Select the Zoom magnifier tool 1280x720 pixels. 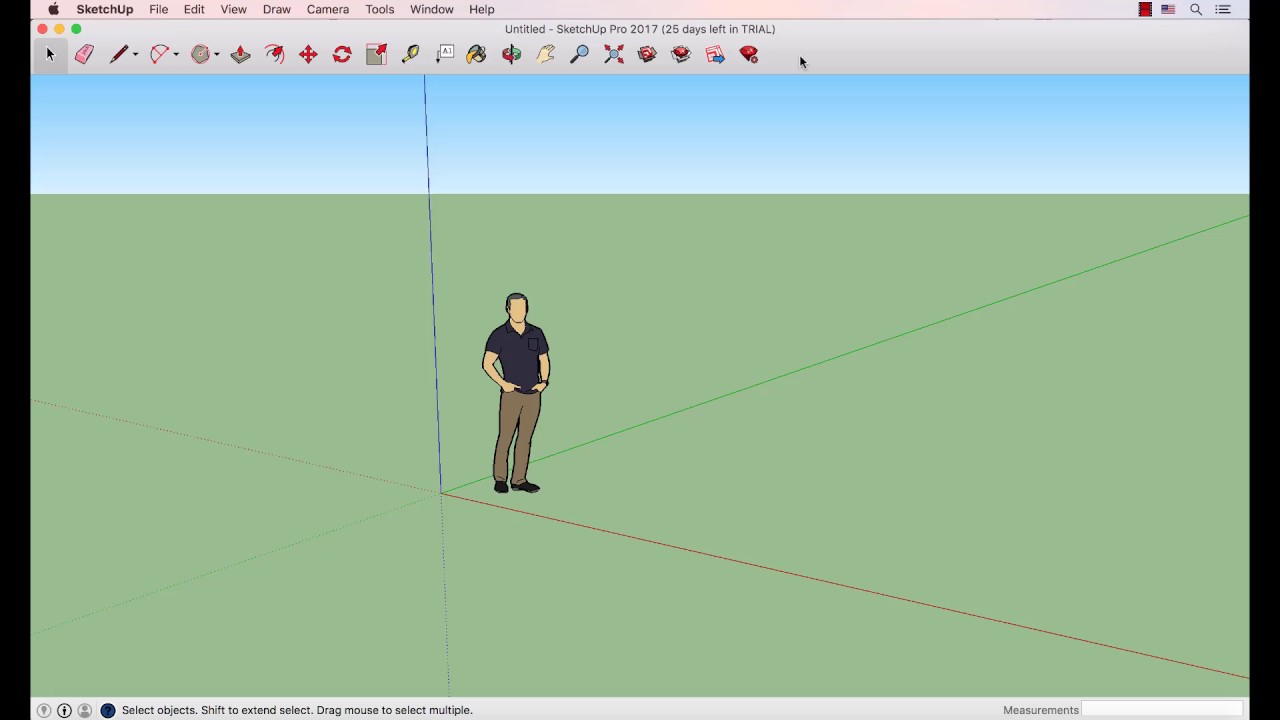579,55
